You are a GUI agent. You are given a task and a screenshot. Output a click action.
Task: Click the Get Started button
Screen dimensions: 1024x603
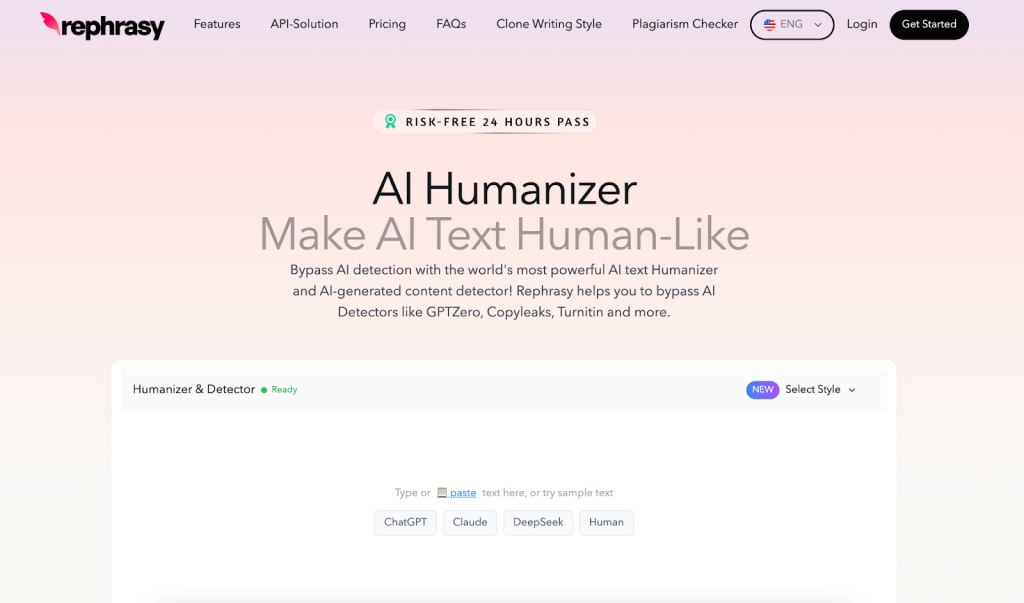click(929, 24)
